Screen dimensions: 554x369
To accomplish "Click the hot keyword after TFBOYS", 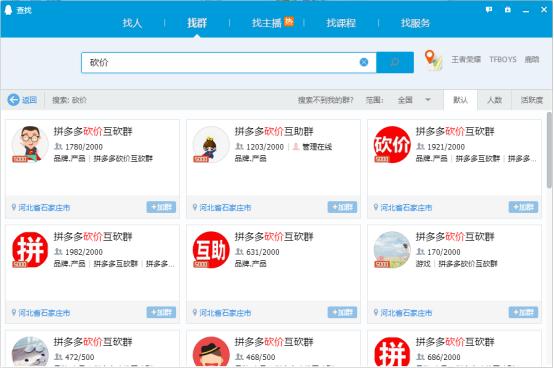I will (532, 59).
